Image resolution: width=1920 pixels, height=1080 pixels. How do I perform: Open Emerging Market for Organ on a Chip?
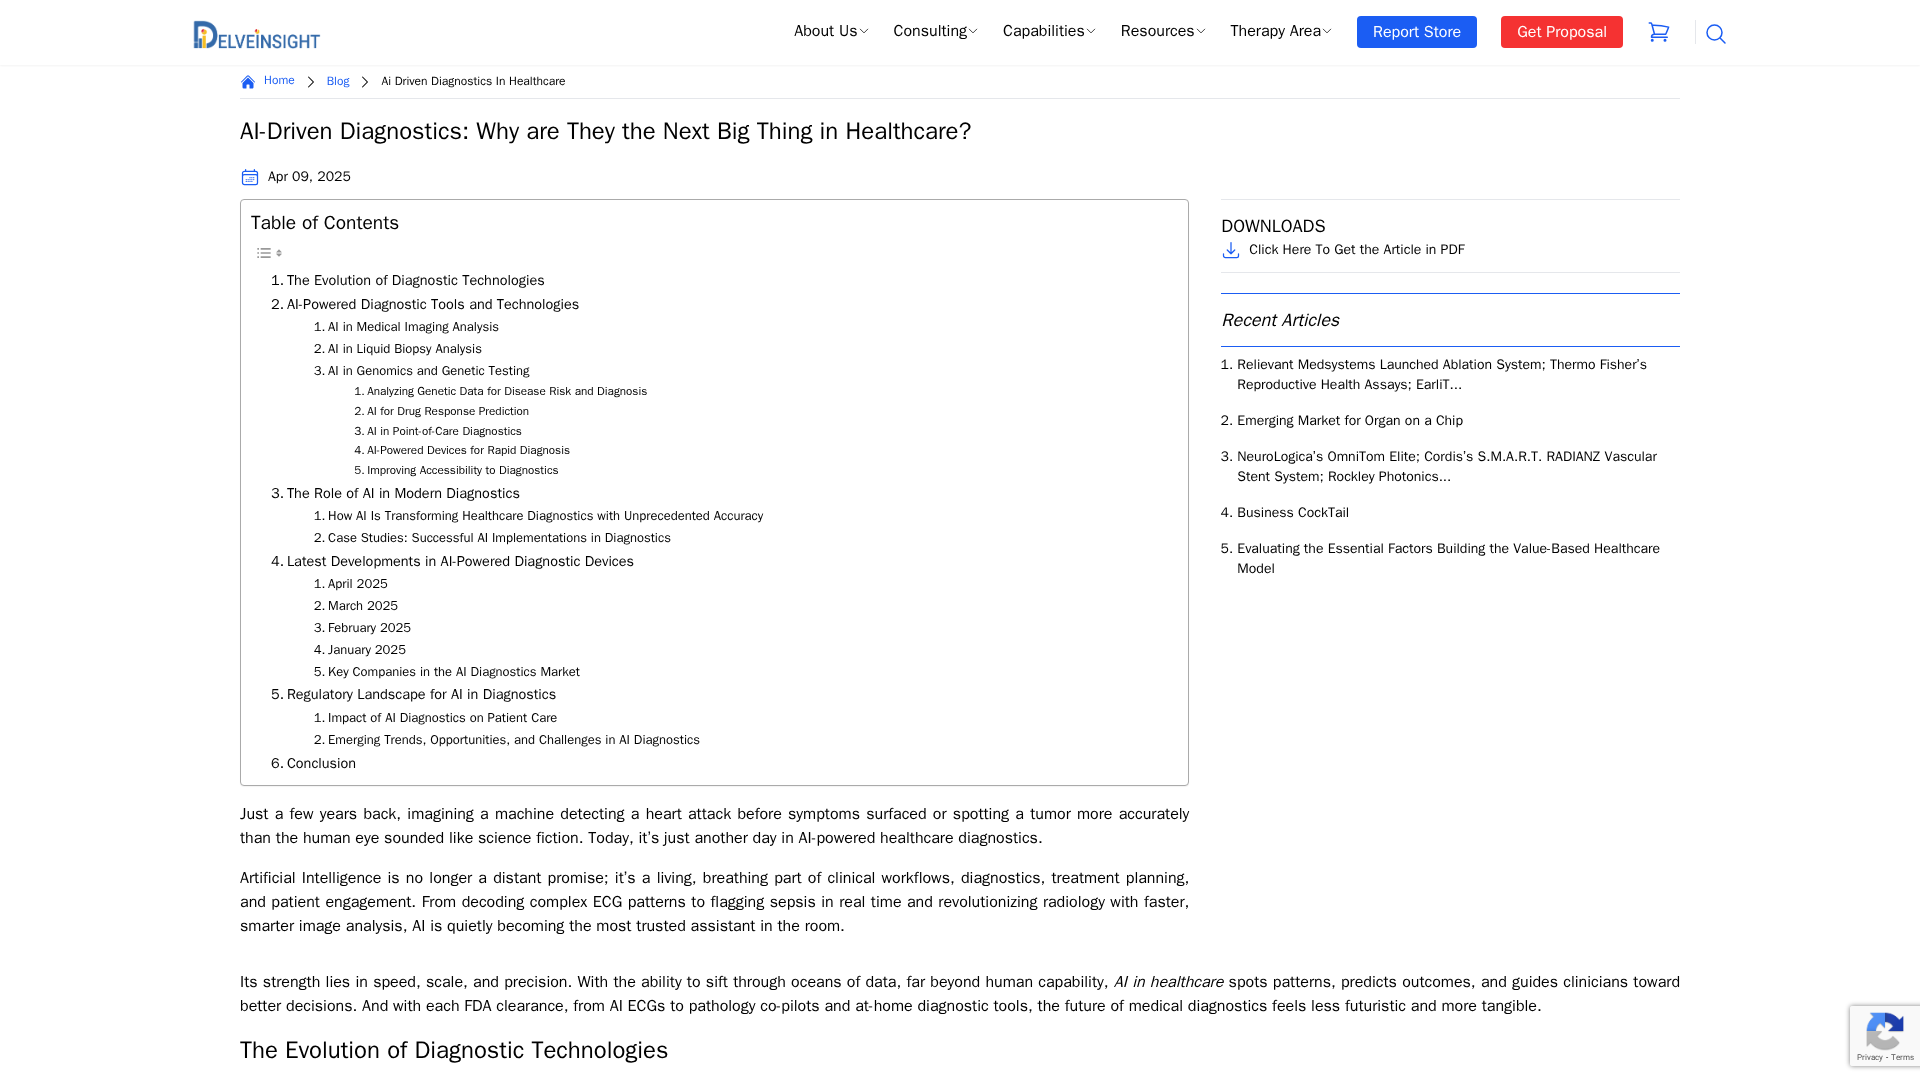pyautogui.click(x=1349, y=421)
